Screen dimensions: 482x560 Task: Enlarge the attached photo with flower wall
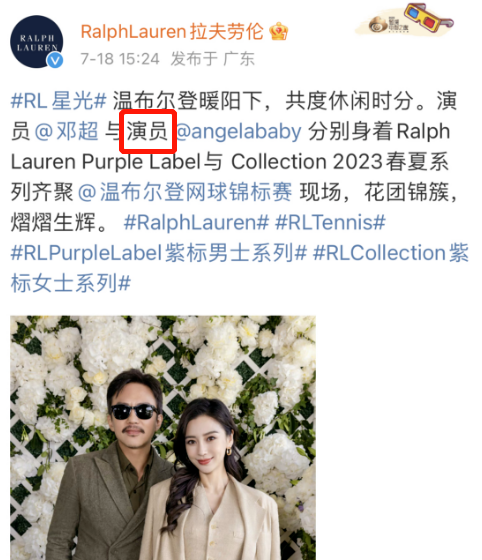point(163,438)
